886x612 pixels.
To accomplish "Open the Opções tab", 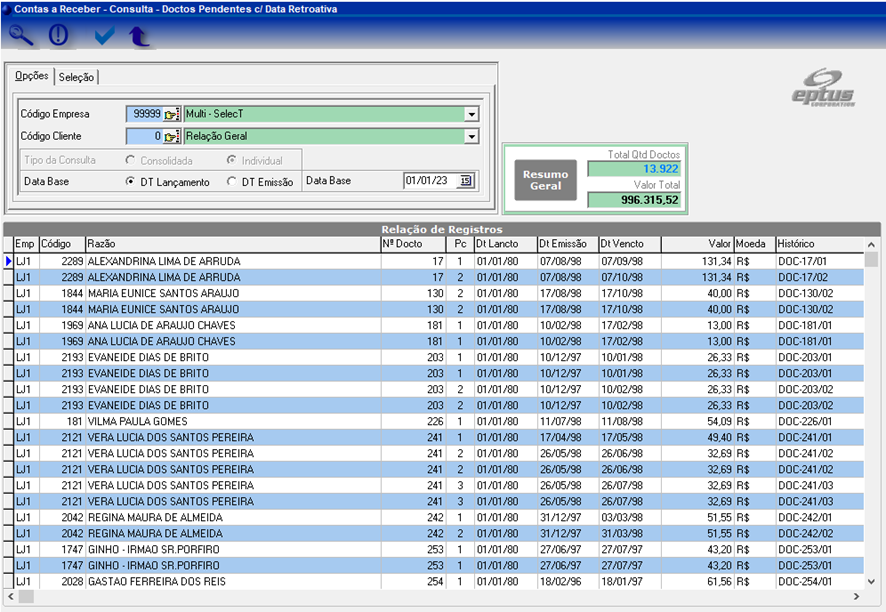I will [31, 77].
